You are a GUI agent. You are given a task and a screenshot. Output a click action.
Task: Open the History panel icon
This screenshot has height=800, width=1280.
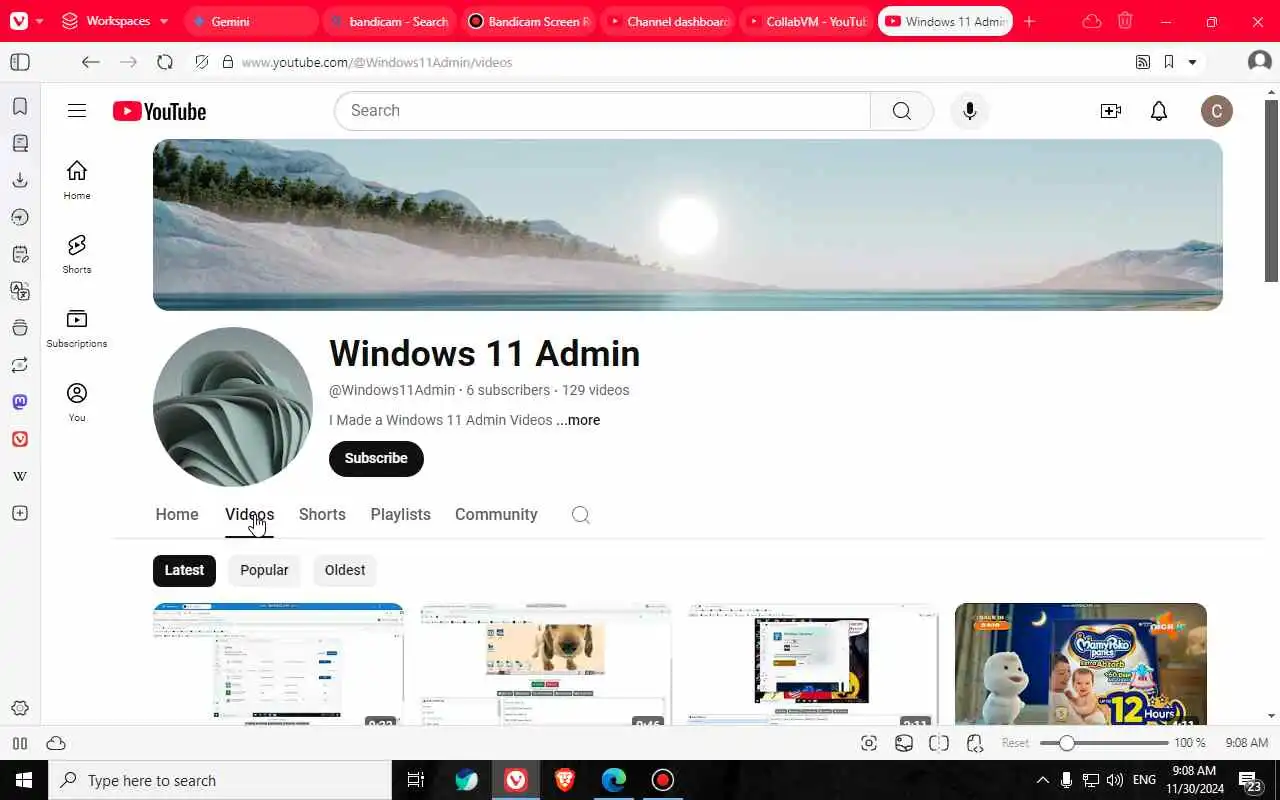pos(20,217)
